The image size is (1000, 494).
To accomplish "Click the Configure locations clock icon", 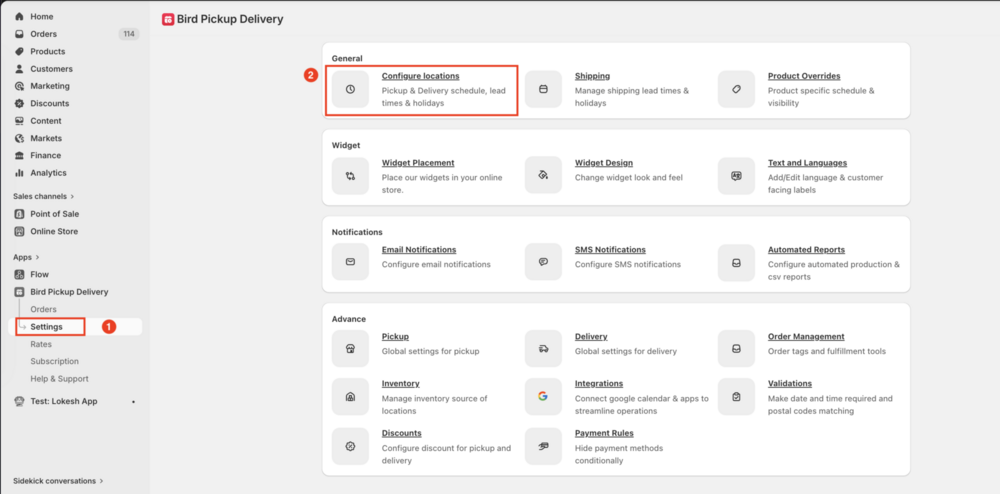I will (350, 89).
